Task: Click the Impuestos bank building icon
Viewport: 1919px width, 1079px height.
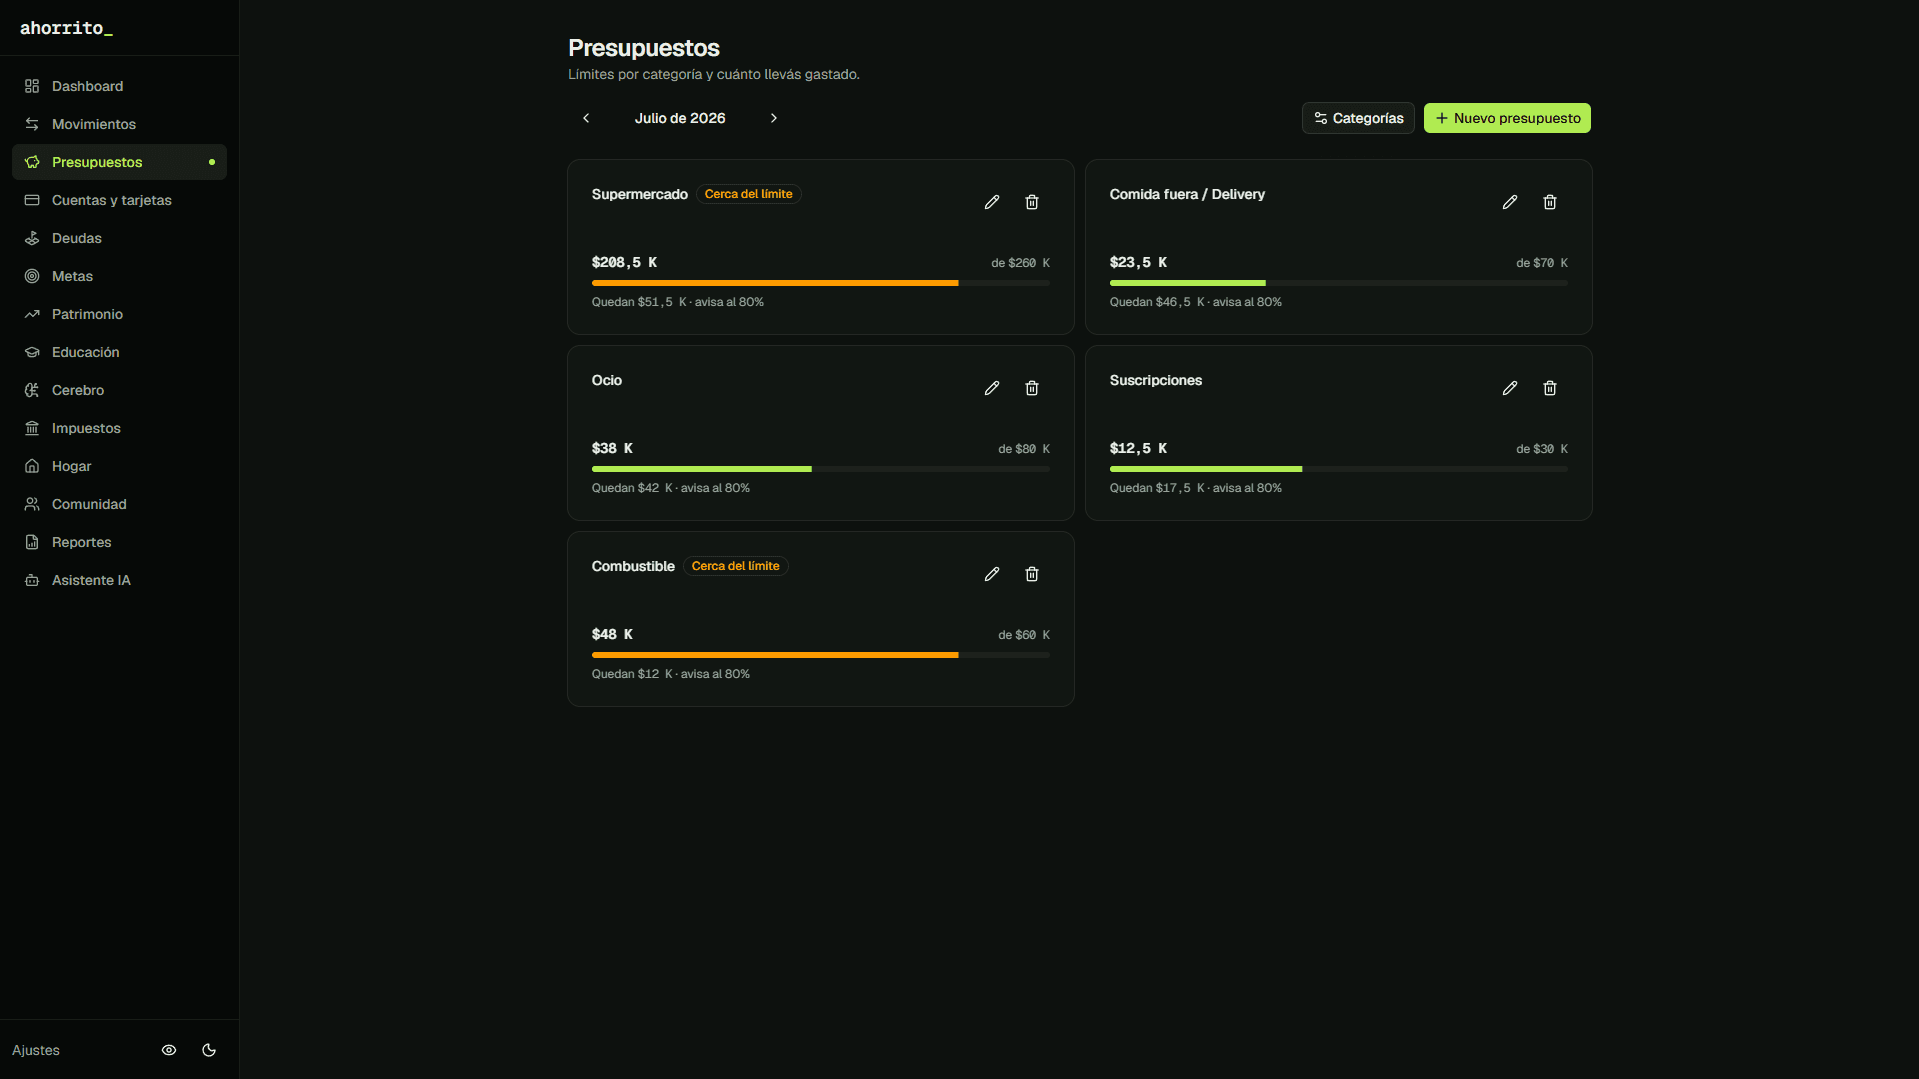Action: click(x=32, y=428)
